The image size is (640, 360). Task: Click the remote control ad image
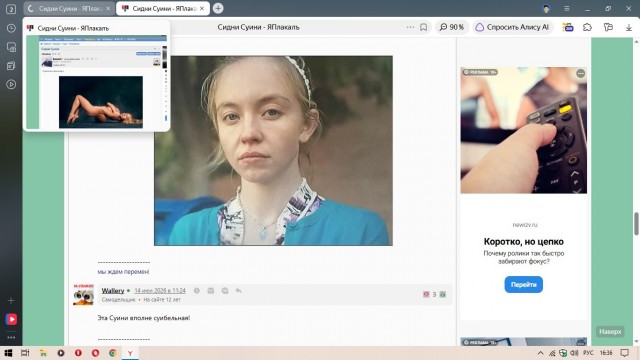click(x=524, y=130)
